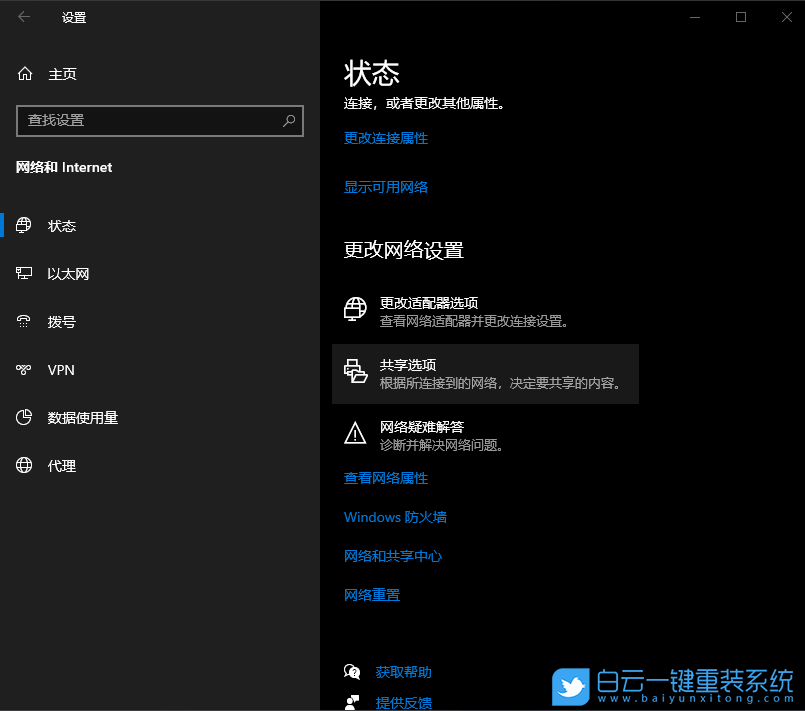Click the 获取帮助 icon
805x711 pixels.
tap(352, 672)
